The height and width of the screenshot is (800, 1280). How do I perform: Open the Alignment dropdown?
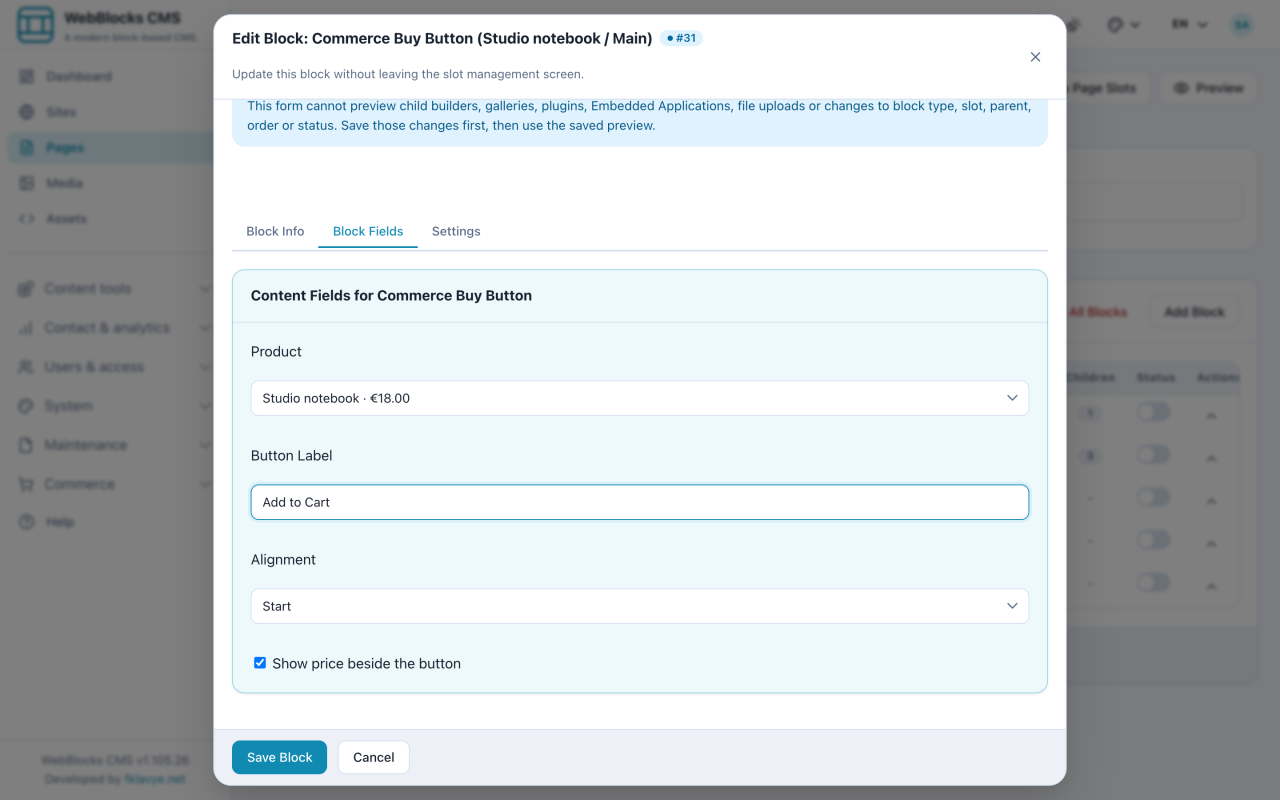(640, 606)
